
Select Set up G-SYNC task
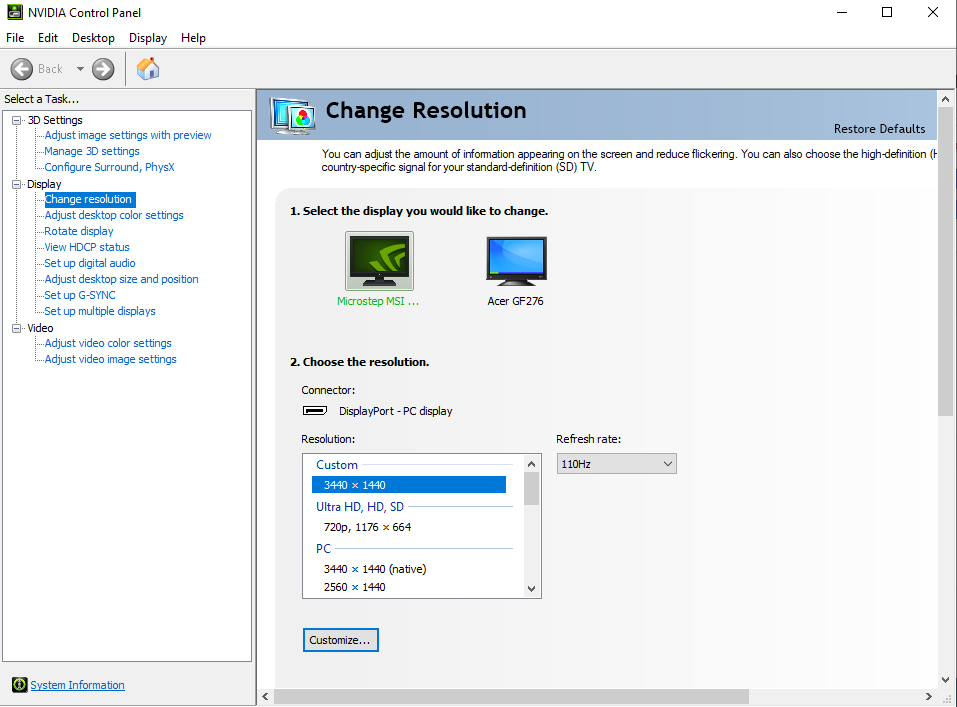coord(80,295)
